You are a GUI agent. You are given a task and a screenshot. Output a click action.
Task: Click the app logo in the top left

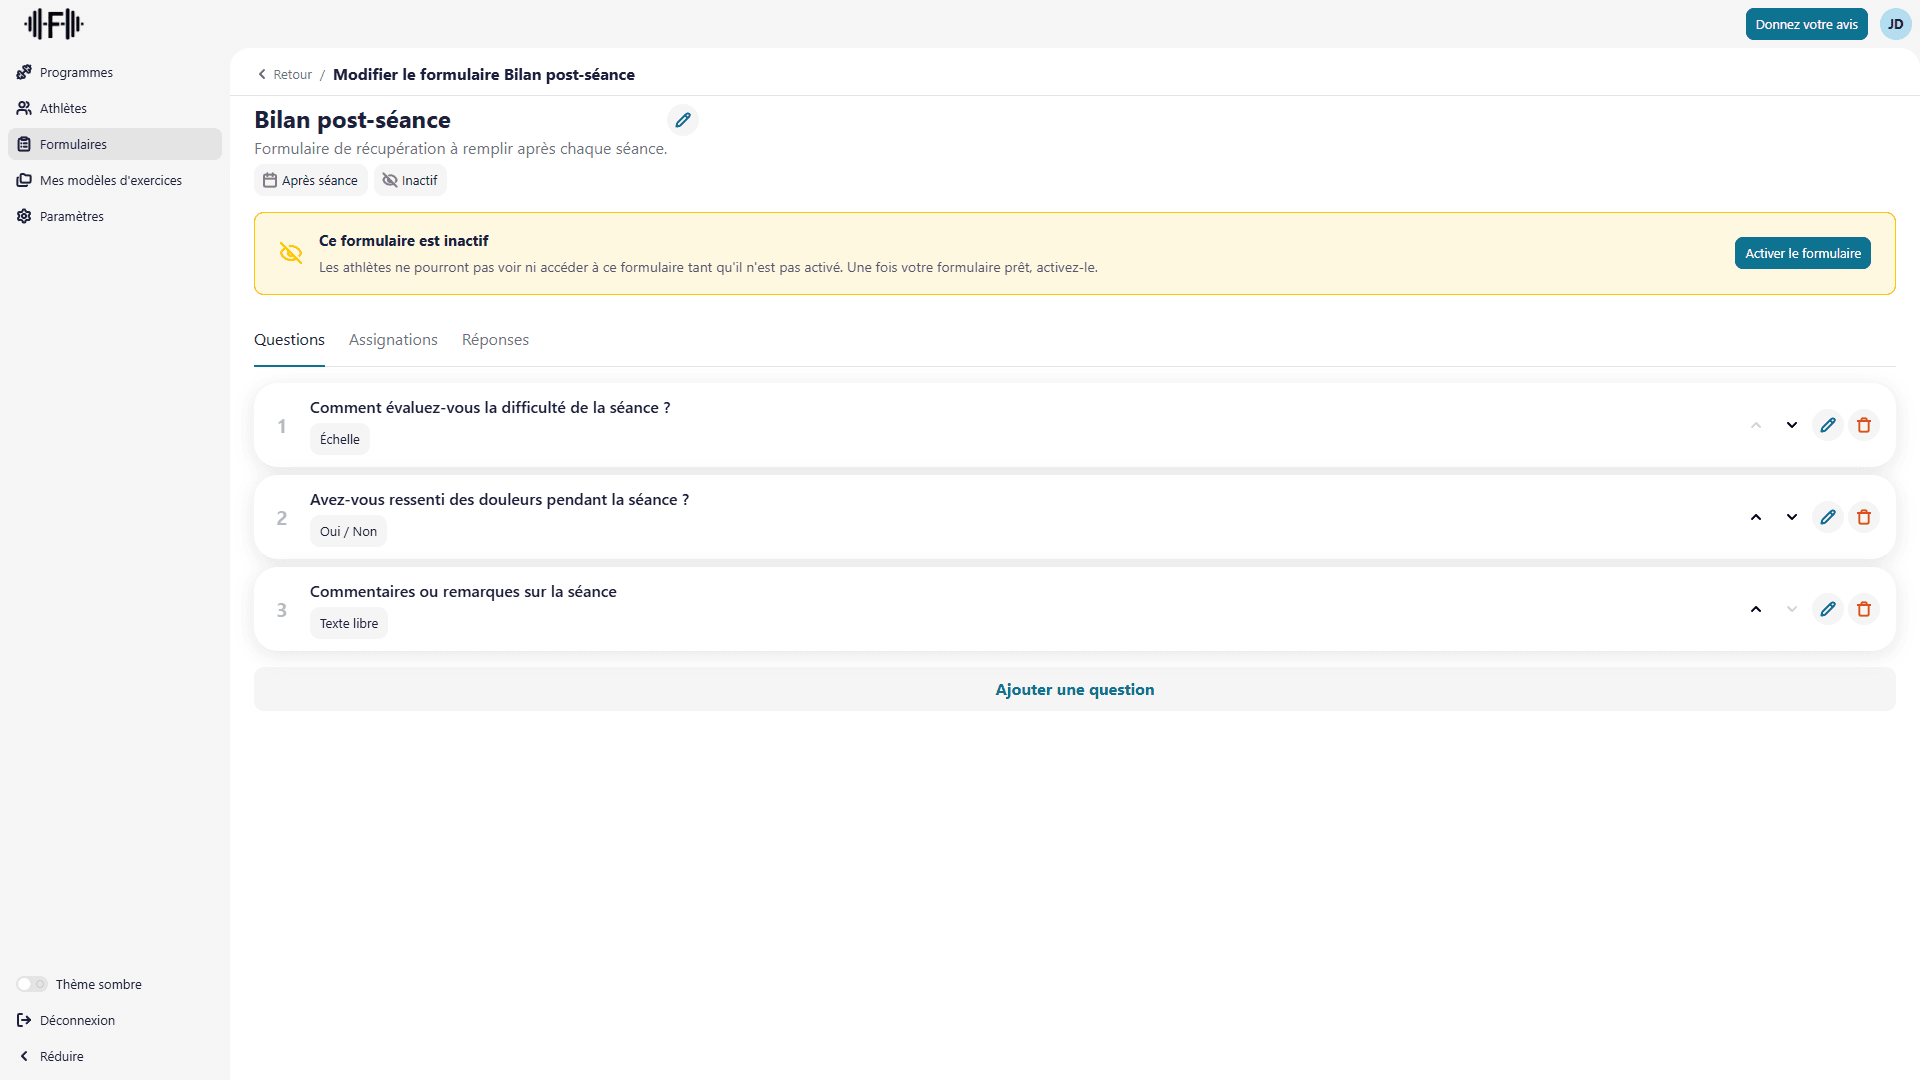tap(54, 24)
